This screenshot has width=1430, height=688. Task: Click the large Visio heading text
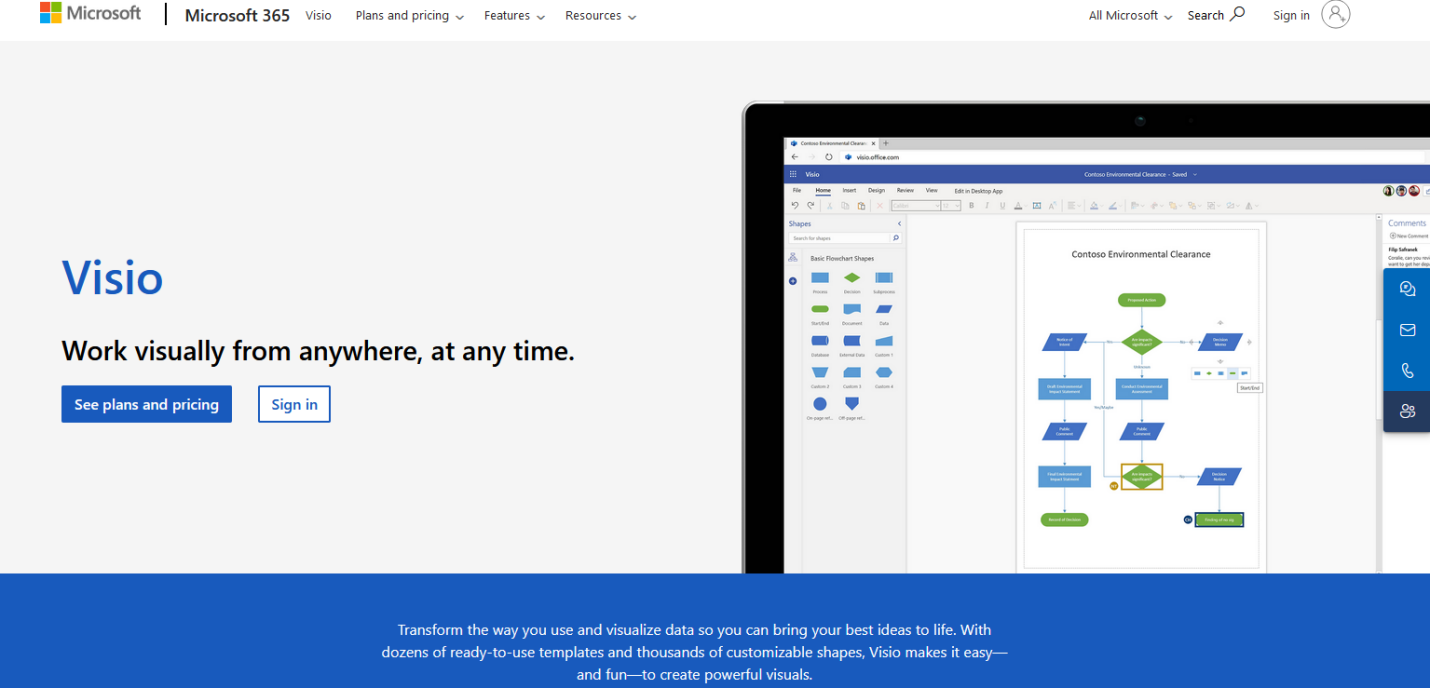tap(112, 277)
